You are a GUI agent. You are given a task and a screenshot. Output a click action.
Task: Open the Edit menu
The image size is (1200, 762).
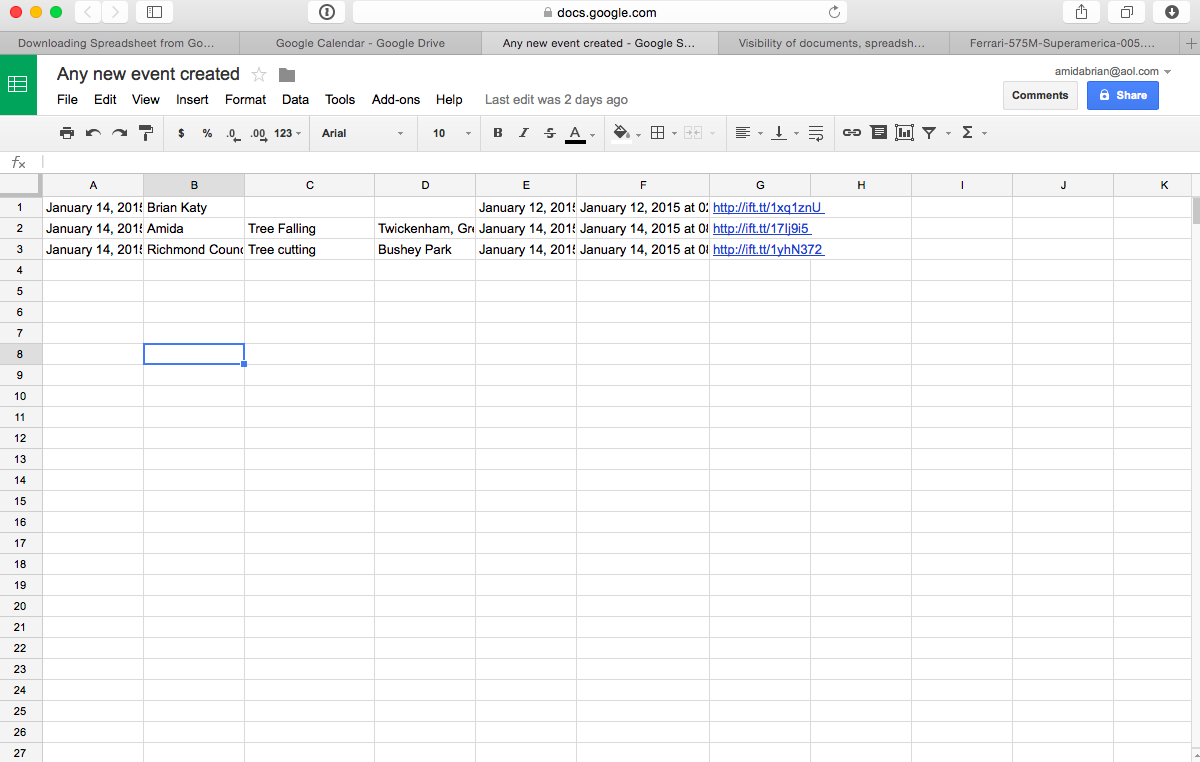coord(105,100)
